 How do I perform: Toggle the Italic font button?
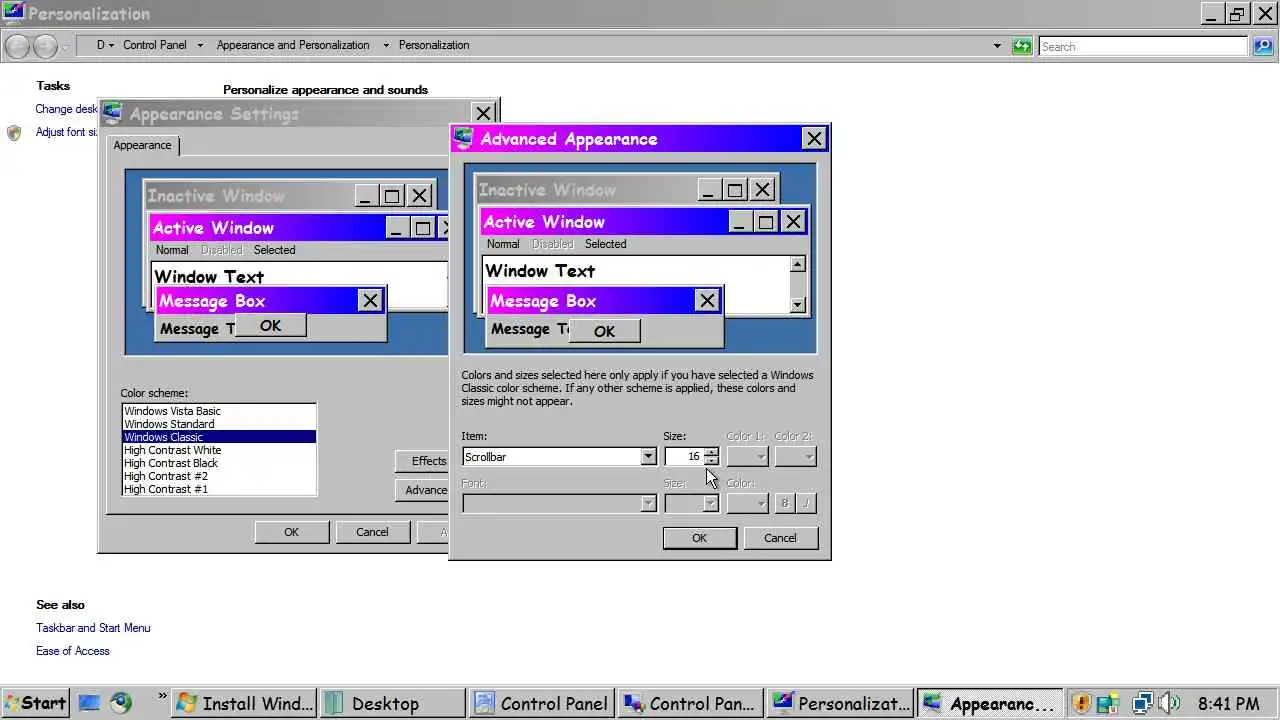pos(806,503)
